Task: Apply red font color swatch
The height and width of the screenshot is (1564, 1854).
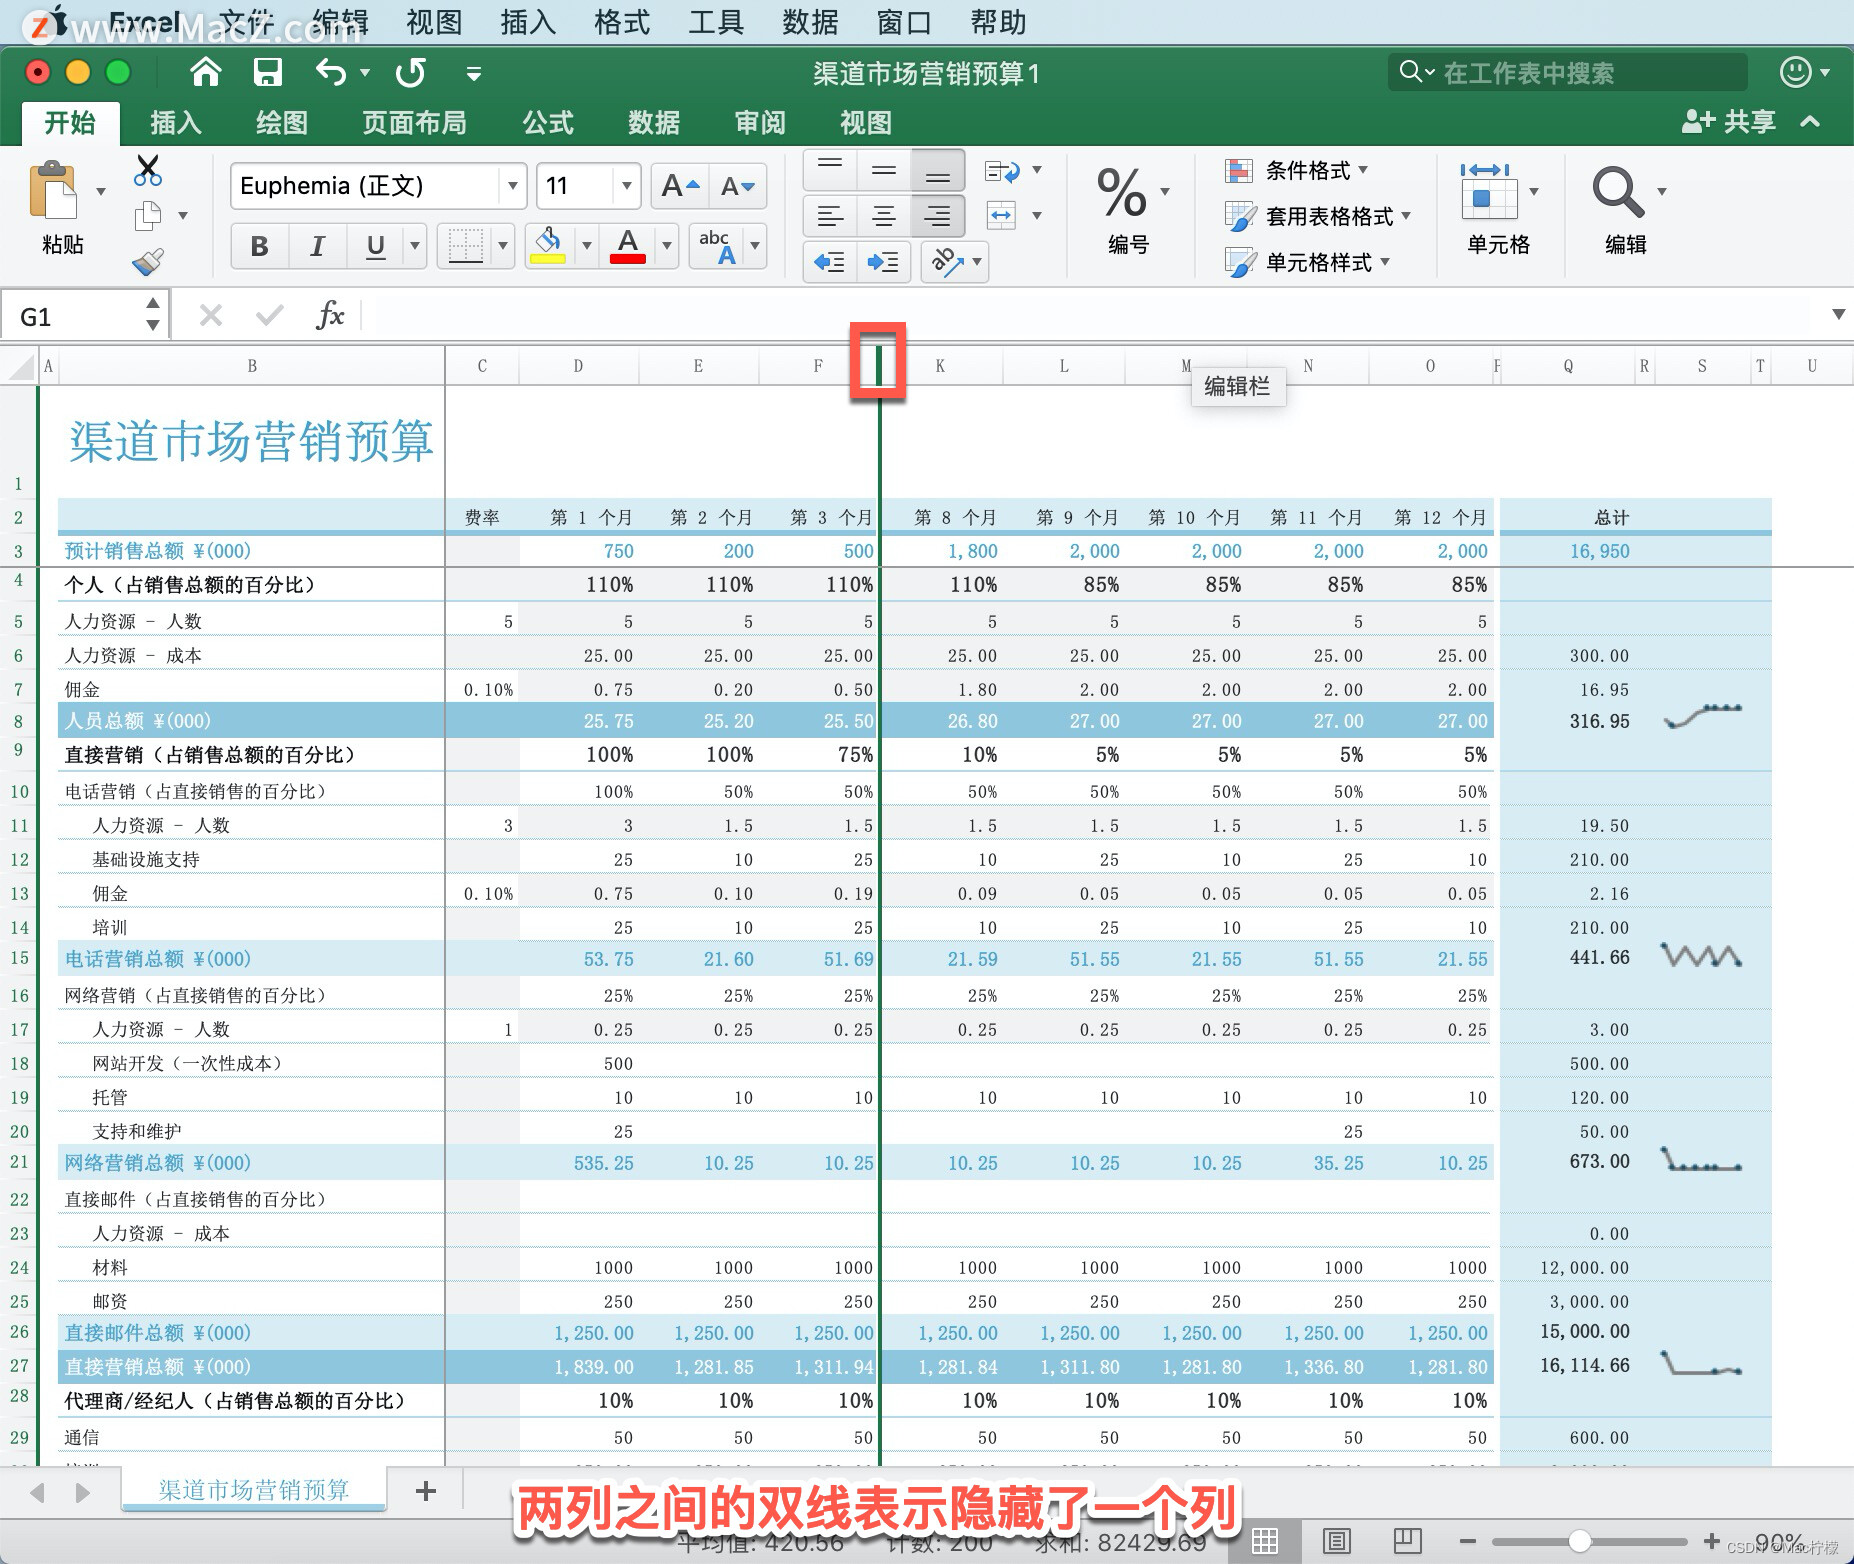Action: tap(627, 259)
